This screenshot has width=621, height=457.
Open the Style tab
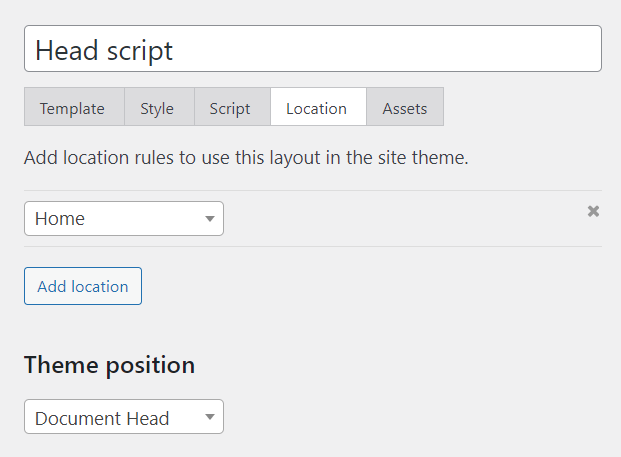click(157, 108)
